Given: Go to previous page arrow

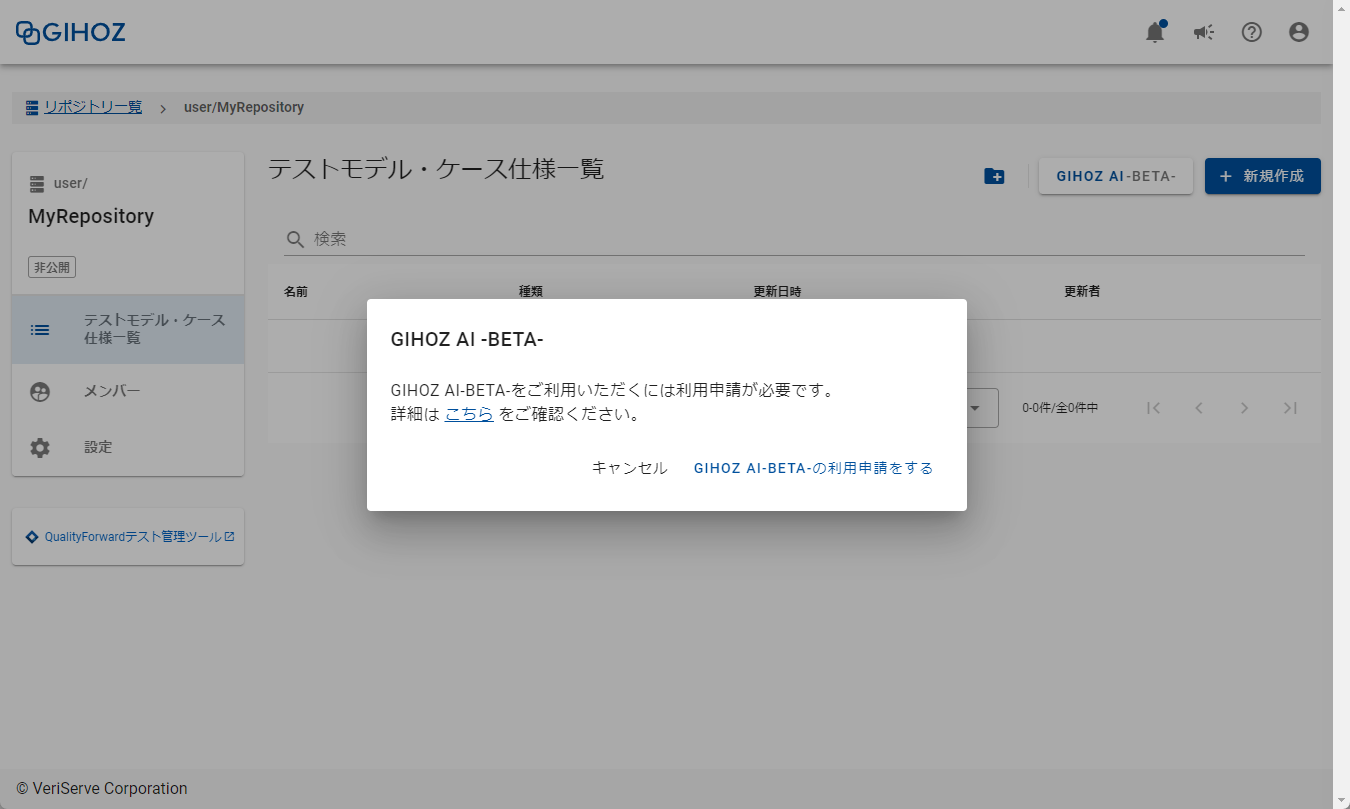Looking at the screenshot, I should tap(1199, 408).
